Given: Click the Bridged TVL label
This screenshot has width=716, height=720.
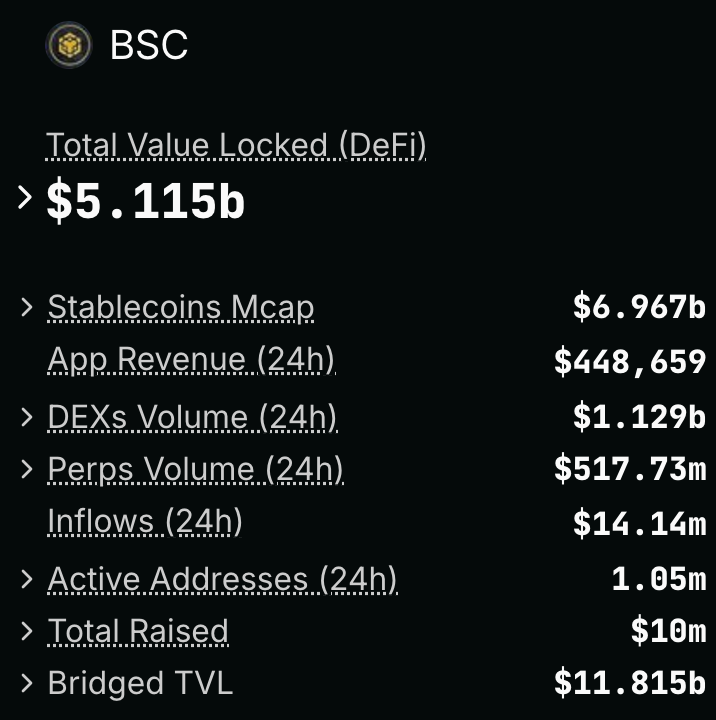Looking at the screenshot, I should pyautogui.click(x=141, y=683).
